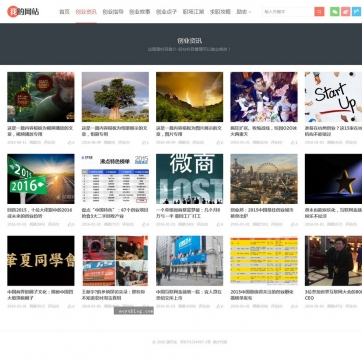Image resolution: width=362 pixels, height=362 pixels.
Task: Click the red site logo
Action: click(23, 12)
